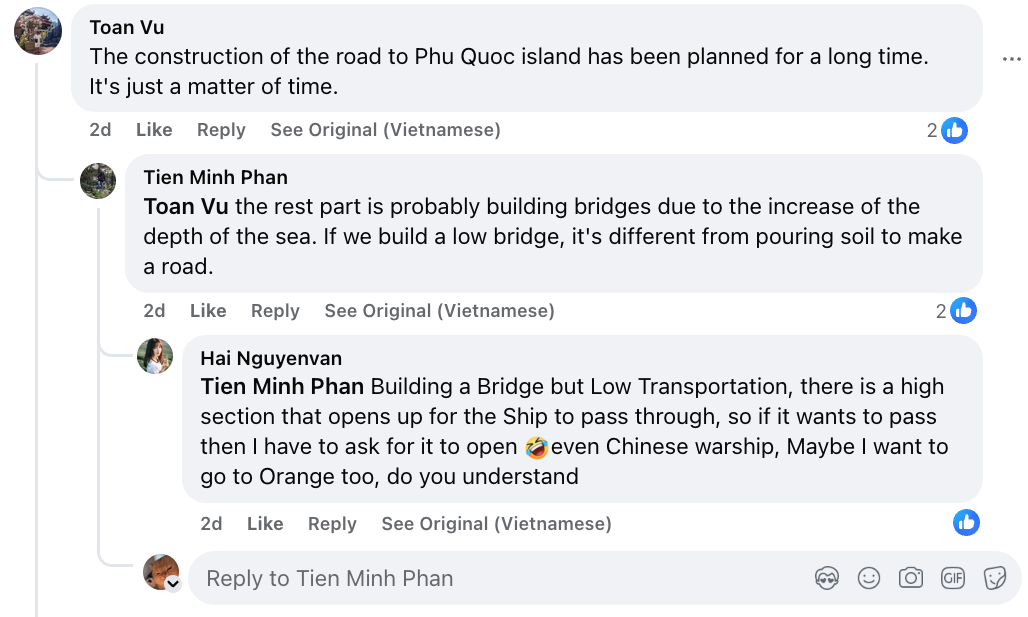Open three-dot options for Toan Vu's comment
This screenshot has height=617, width=1028.
click(1011, 59)
